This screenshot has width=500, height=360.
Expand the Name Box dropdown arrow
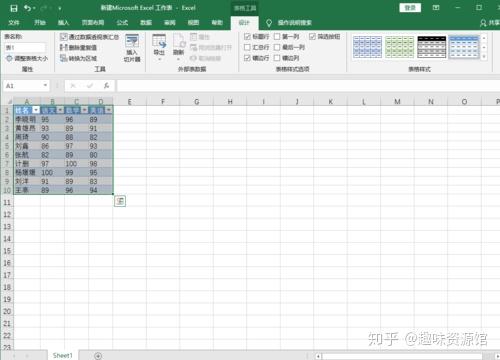coord(45,86)
